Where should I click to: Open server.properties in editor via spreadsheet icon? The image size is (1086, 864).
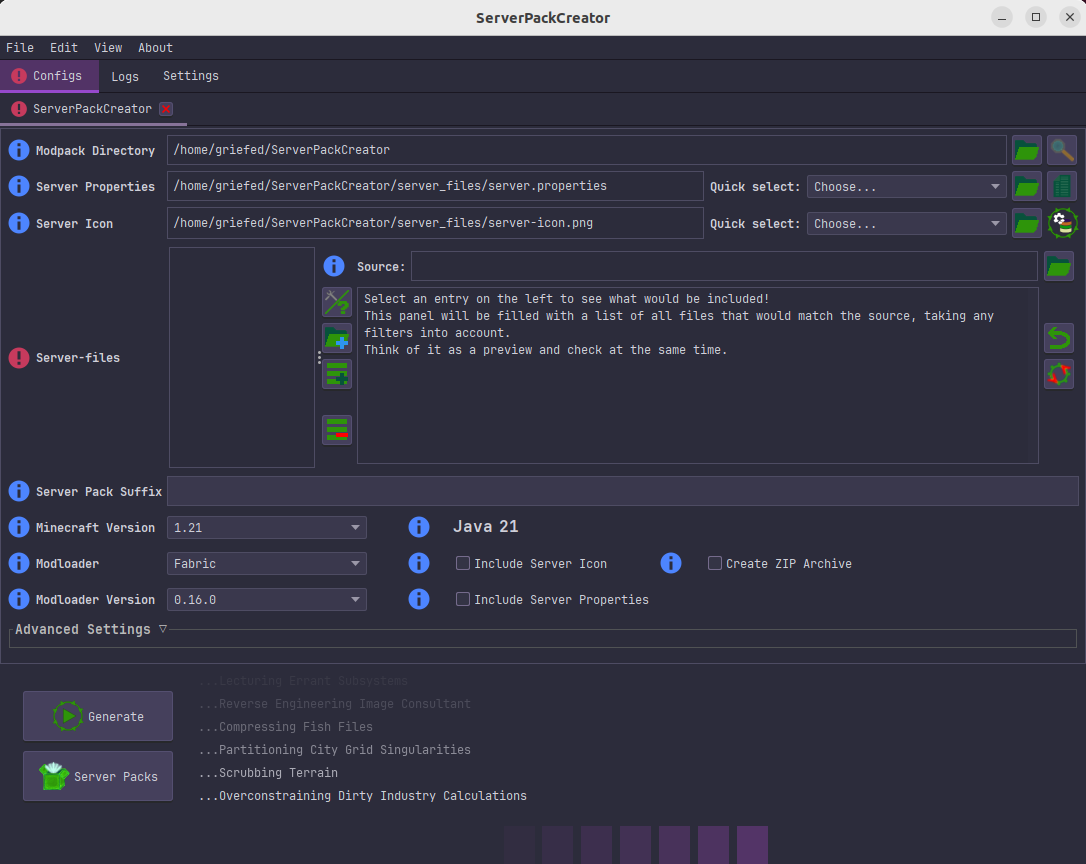click(x=1061, y=186)
